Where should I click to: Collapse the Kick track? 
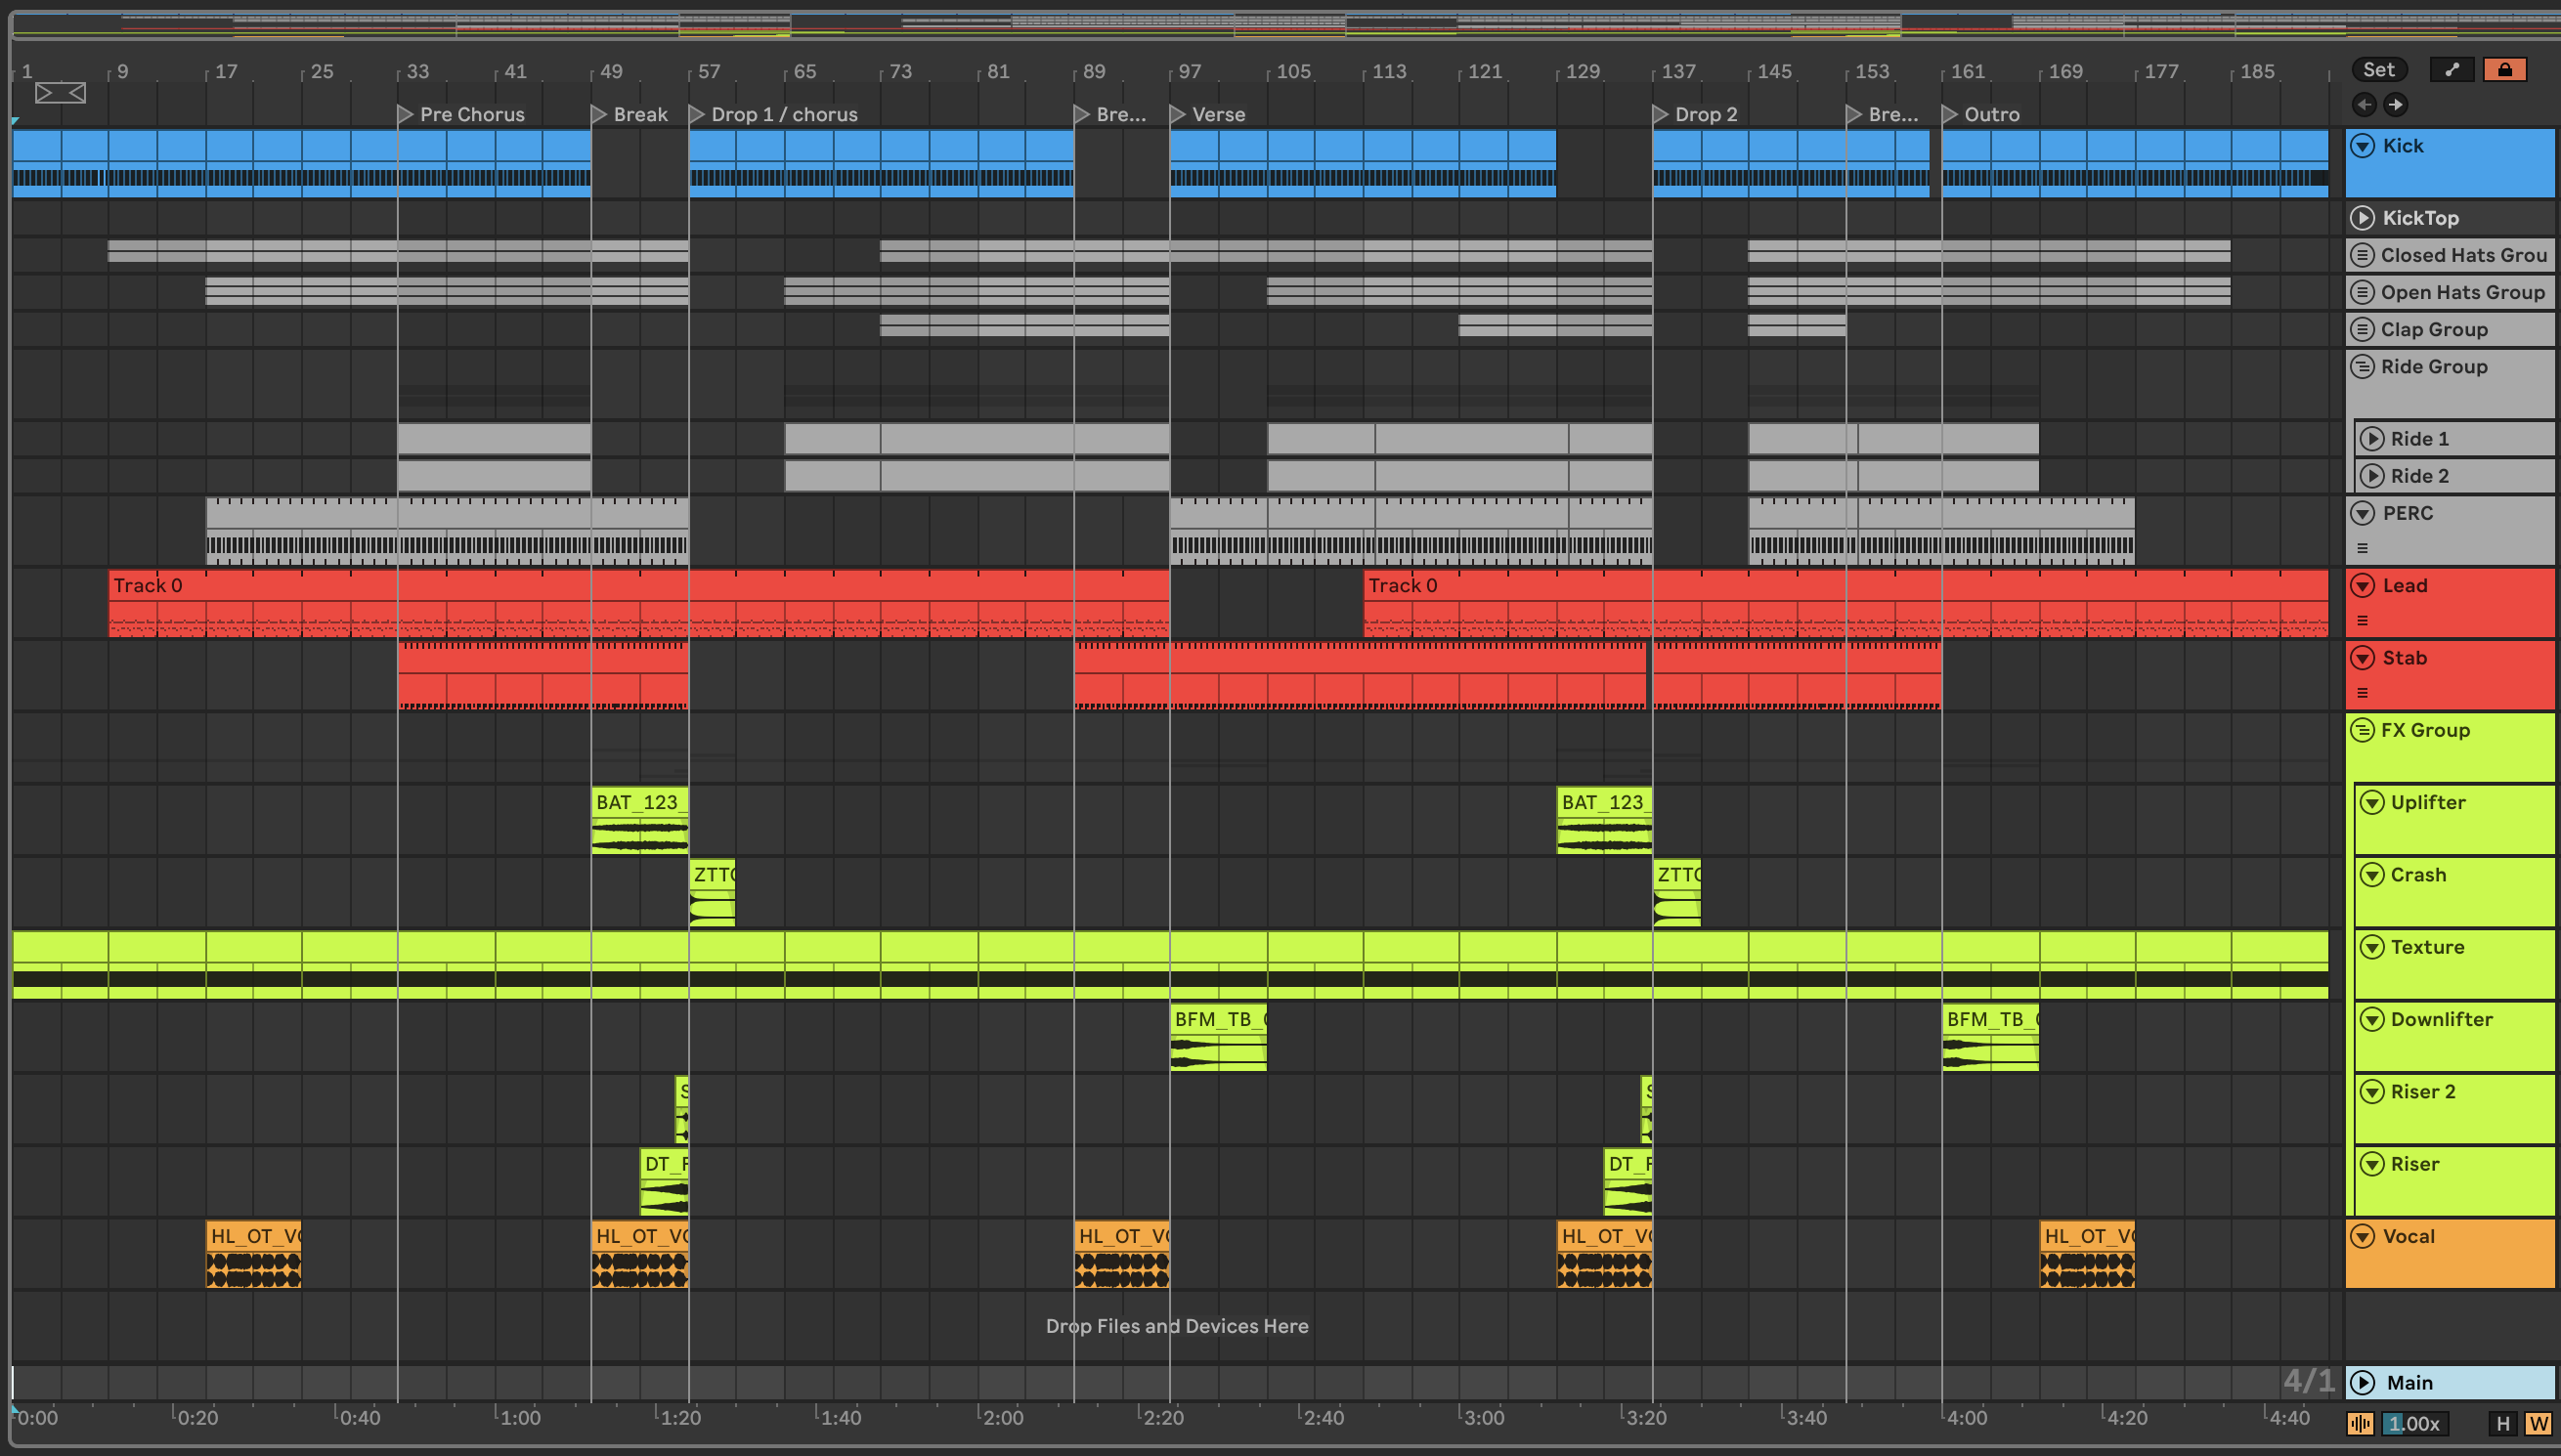[x=2362, y=146]
